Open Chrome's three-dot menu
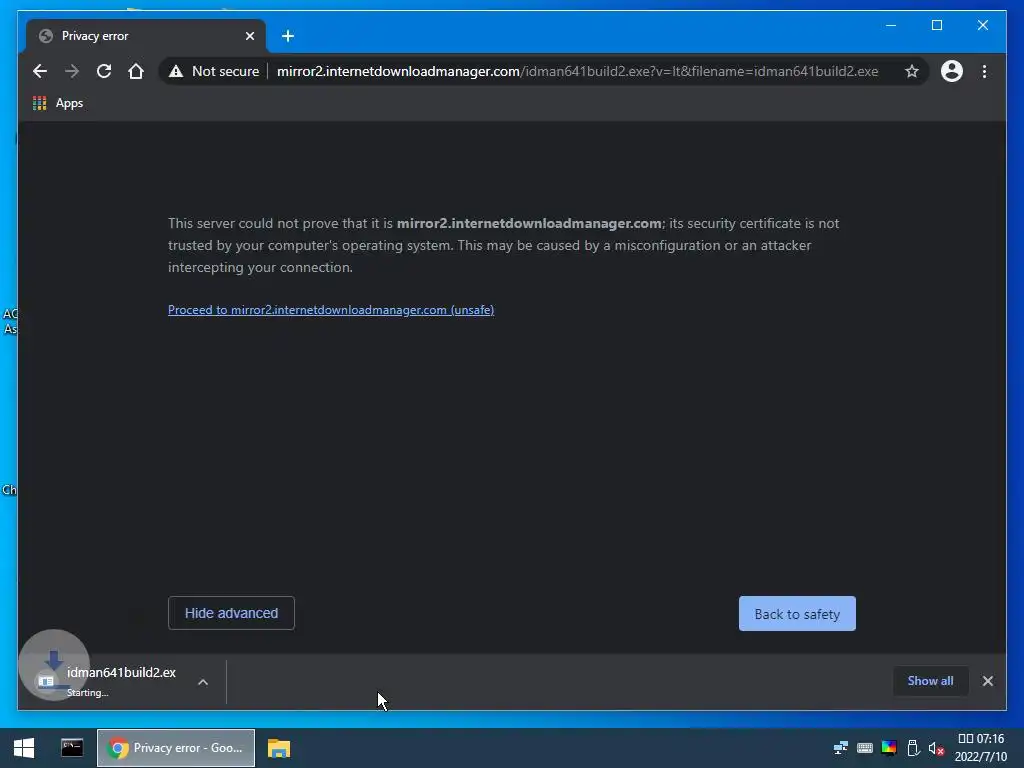The height and width of the screenshot is (768, 1024). [984, 71]
